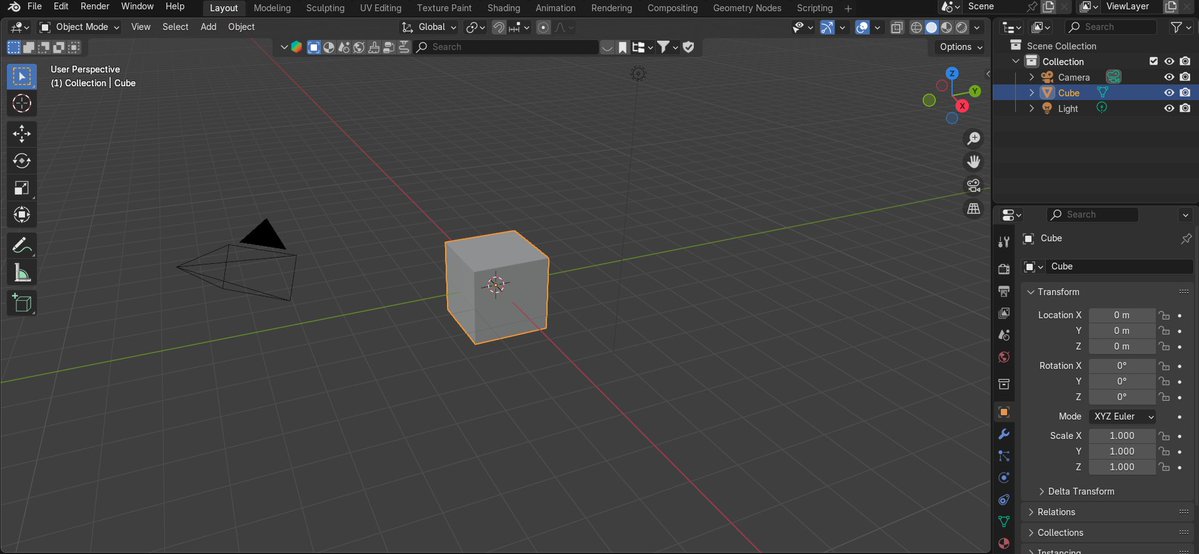This screenshot has width=1199, height=554.
Task: Hide the Camera in the viewport
Action: click(x=1168, y=77)
